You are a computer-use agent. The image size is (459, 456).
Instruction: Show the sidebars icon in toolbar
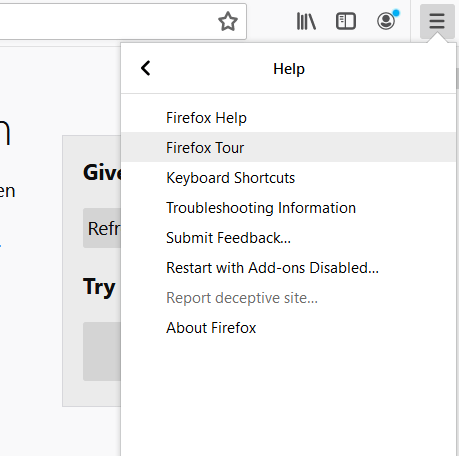click(x=346, y=21)
